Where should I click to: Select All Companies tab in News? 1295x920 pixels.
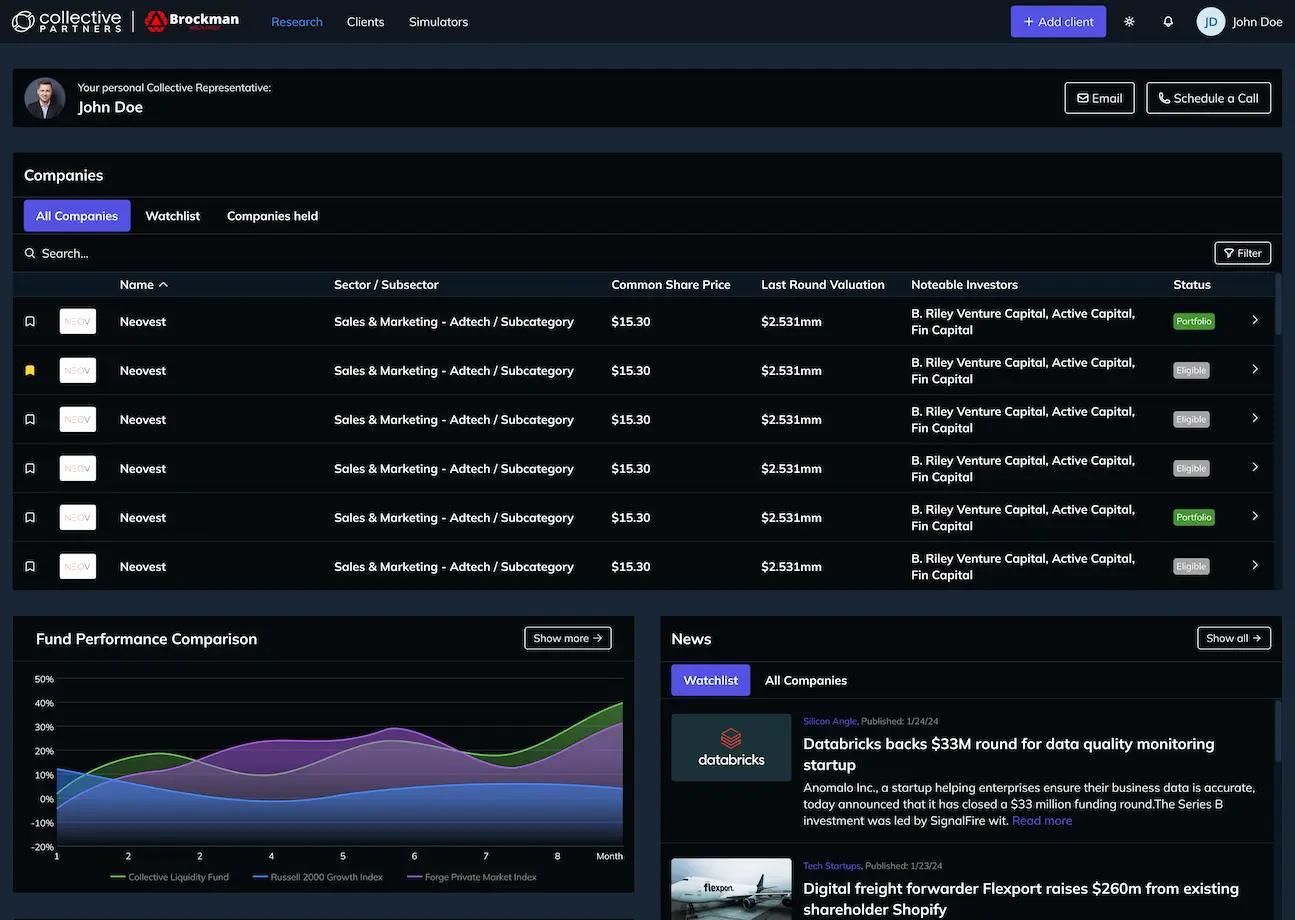coord(806,680)
